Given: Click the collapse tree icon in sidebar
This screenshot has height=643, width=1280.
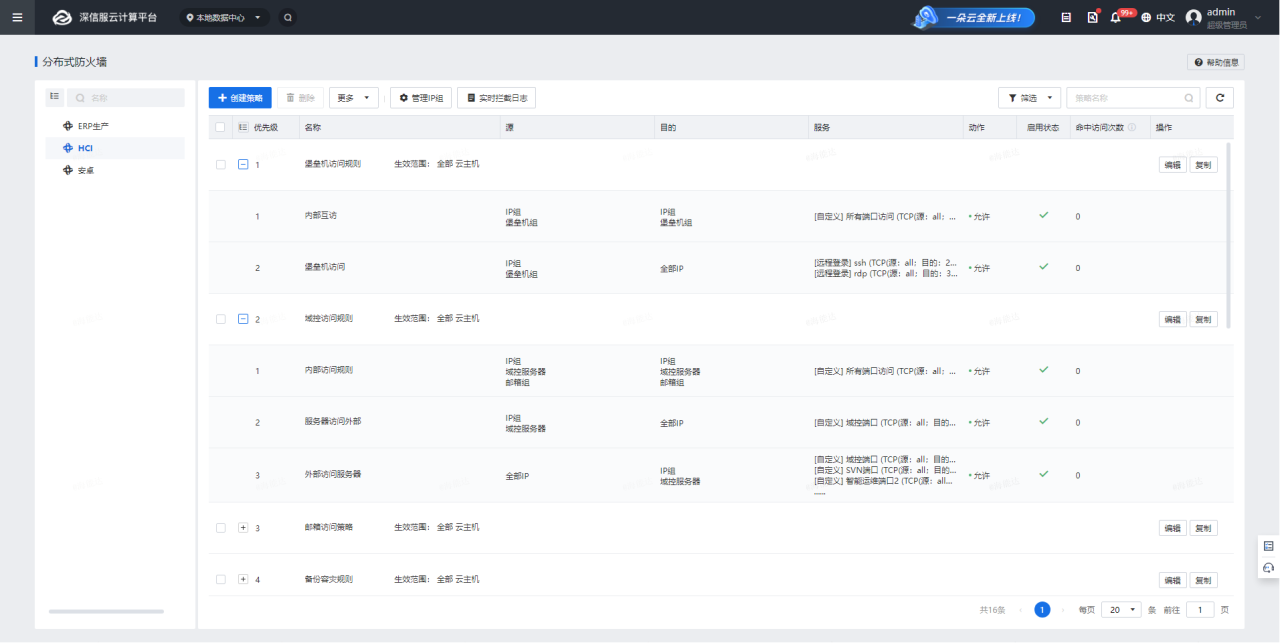Looking at the screenshot, I should point(55,97).
